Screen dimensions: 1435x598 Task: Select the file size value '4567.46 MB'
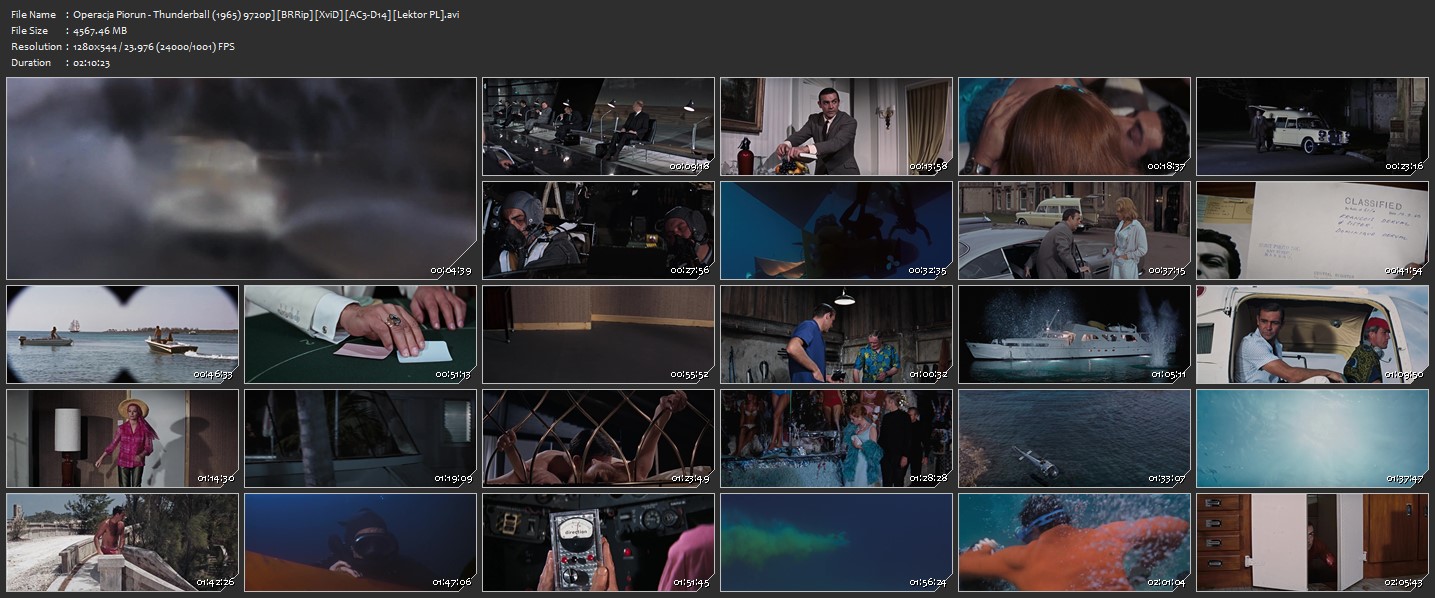tap(100, 31)
